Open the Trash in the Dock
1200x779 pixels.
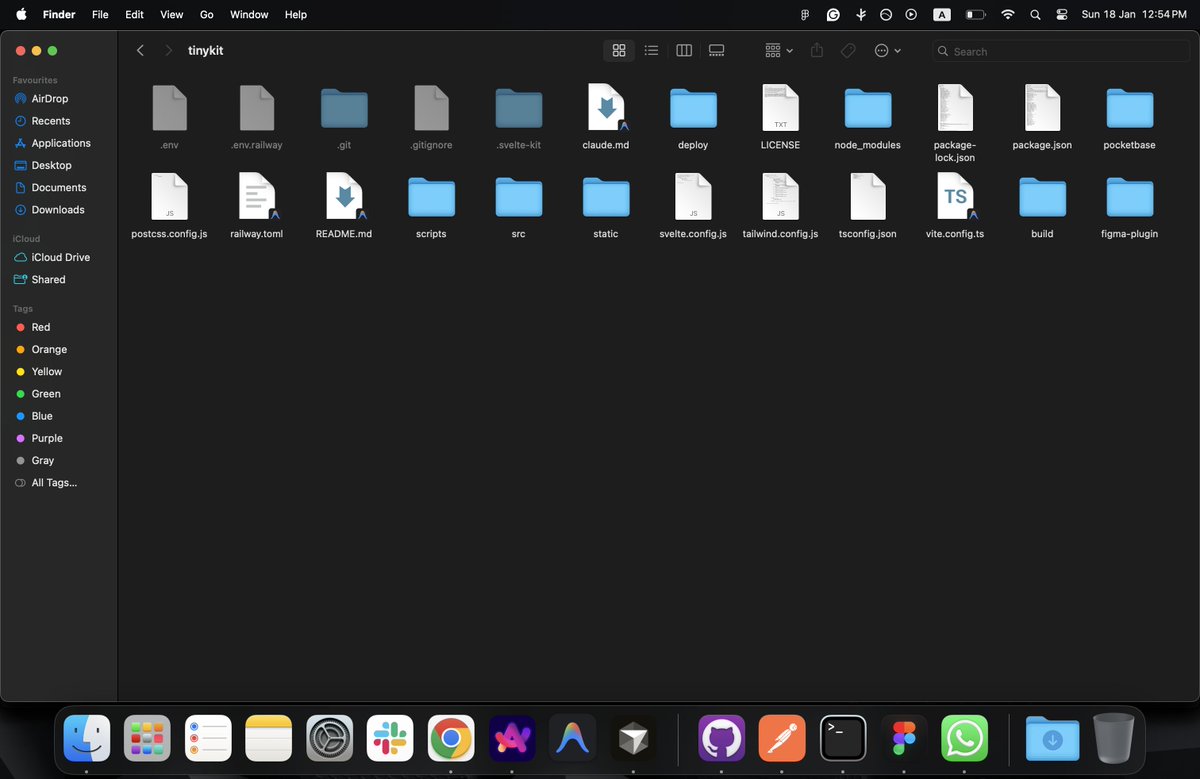1113,738
